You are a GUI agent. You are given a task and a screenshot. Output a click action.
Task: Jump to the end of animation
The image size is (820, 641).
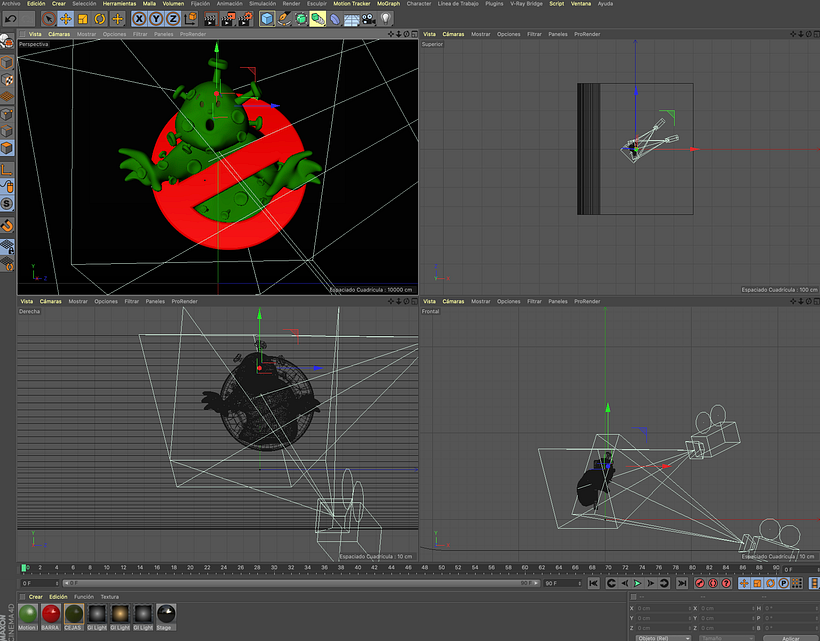(682, 583)
